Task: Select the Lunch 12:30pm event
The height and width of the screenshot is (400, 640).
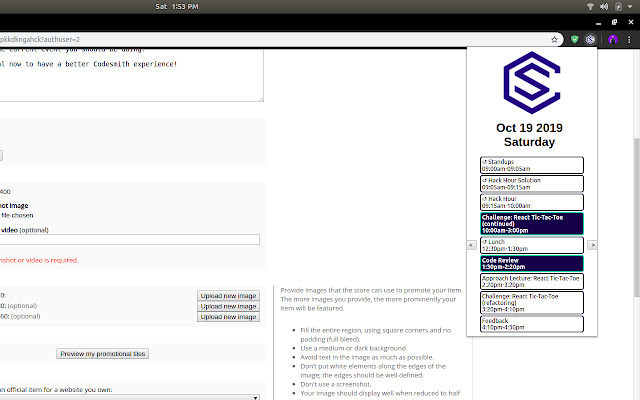Action: 532,245
